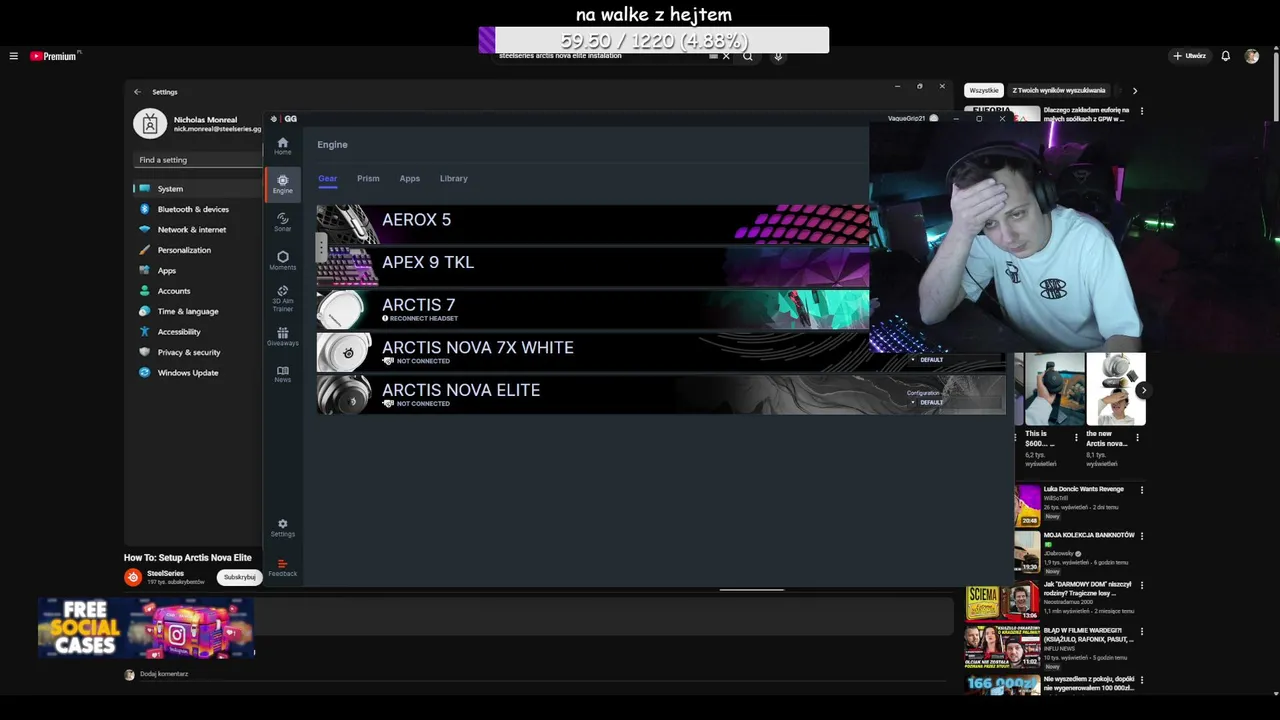Image resolution: width=1280 pixels, height=720 pixels.
Task: Click the Utwórz create button
Action: pyautogui.click(x=1189, y=56)
